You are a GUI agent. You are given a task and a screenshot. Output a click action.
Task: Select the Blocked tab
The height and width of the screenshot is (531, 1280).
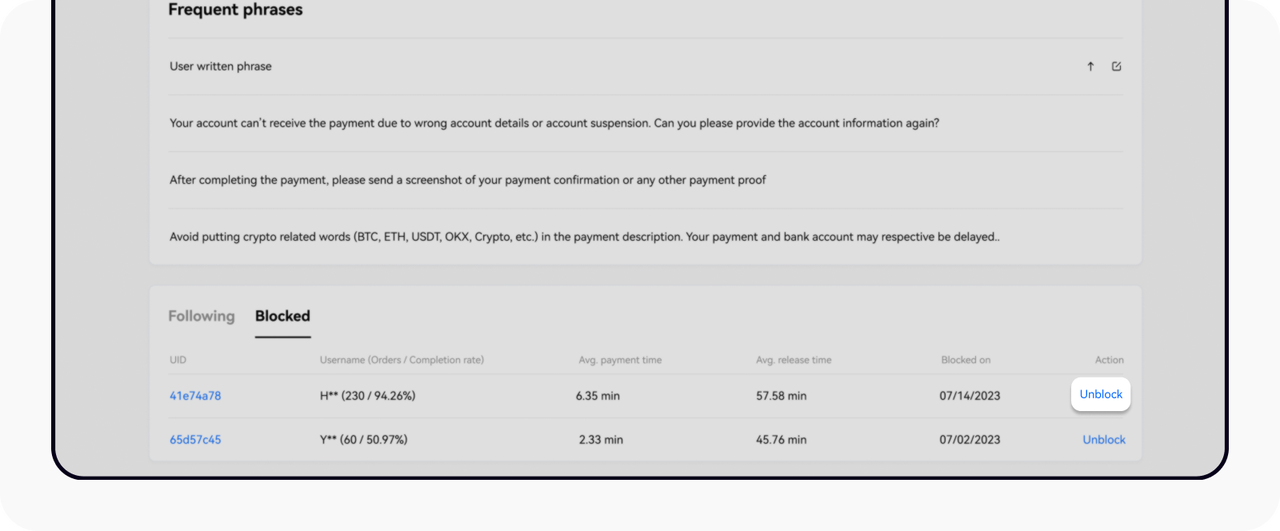pos(282,316)
